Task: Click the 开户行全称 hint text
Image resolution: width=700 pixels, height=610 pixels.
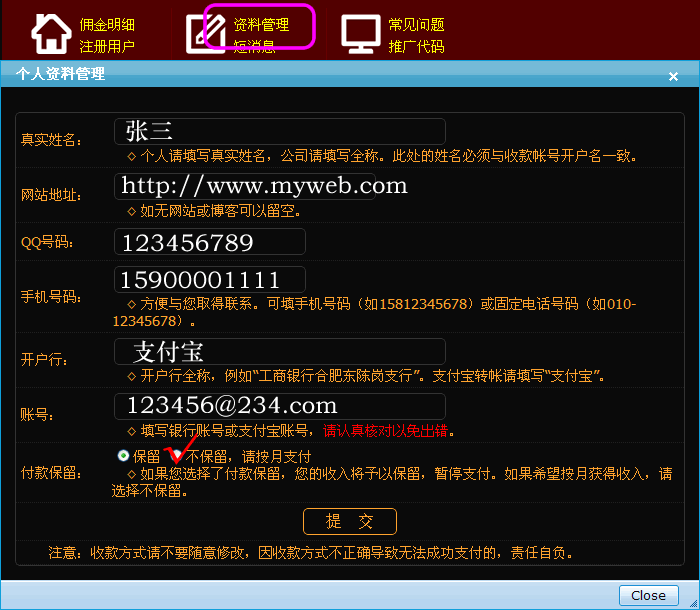Action: (x=373, y=376)
